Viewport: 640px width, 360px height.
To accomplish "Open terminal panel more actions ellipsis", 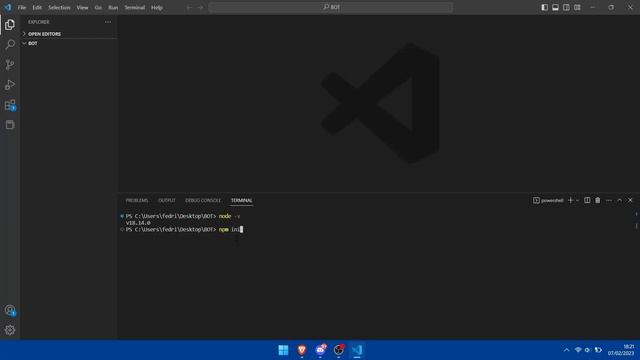I will [609, 200].
